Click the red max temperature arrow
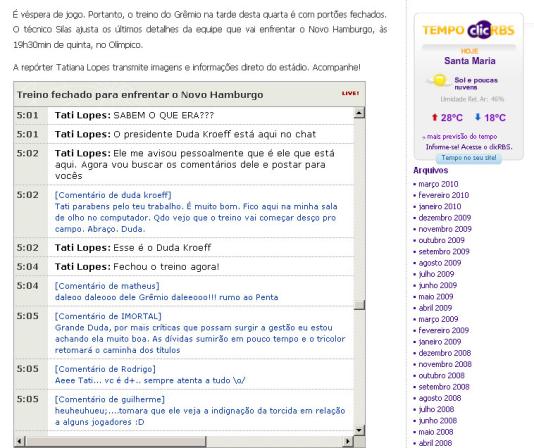The height and width of the screenshot is (448, 534). (434, 117)
